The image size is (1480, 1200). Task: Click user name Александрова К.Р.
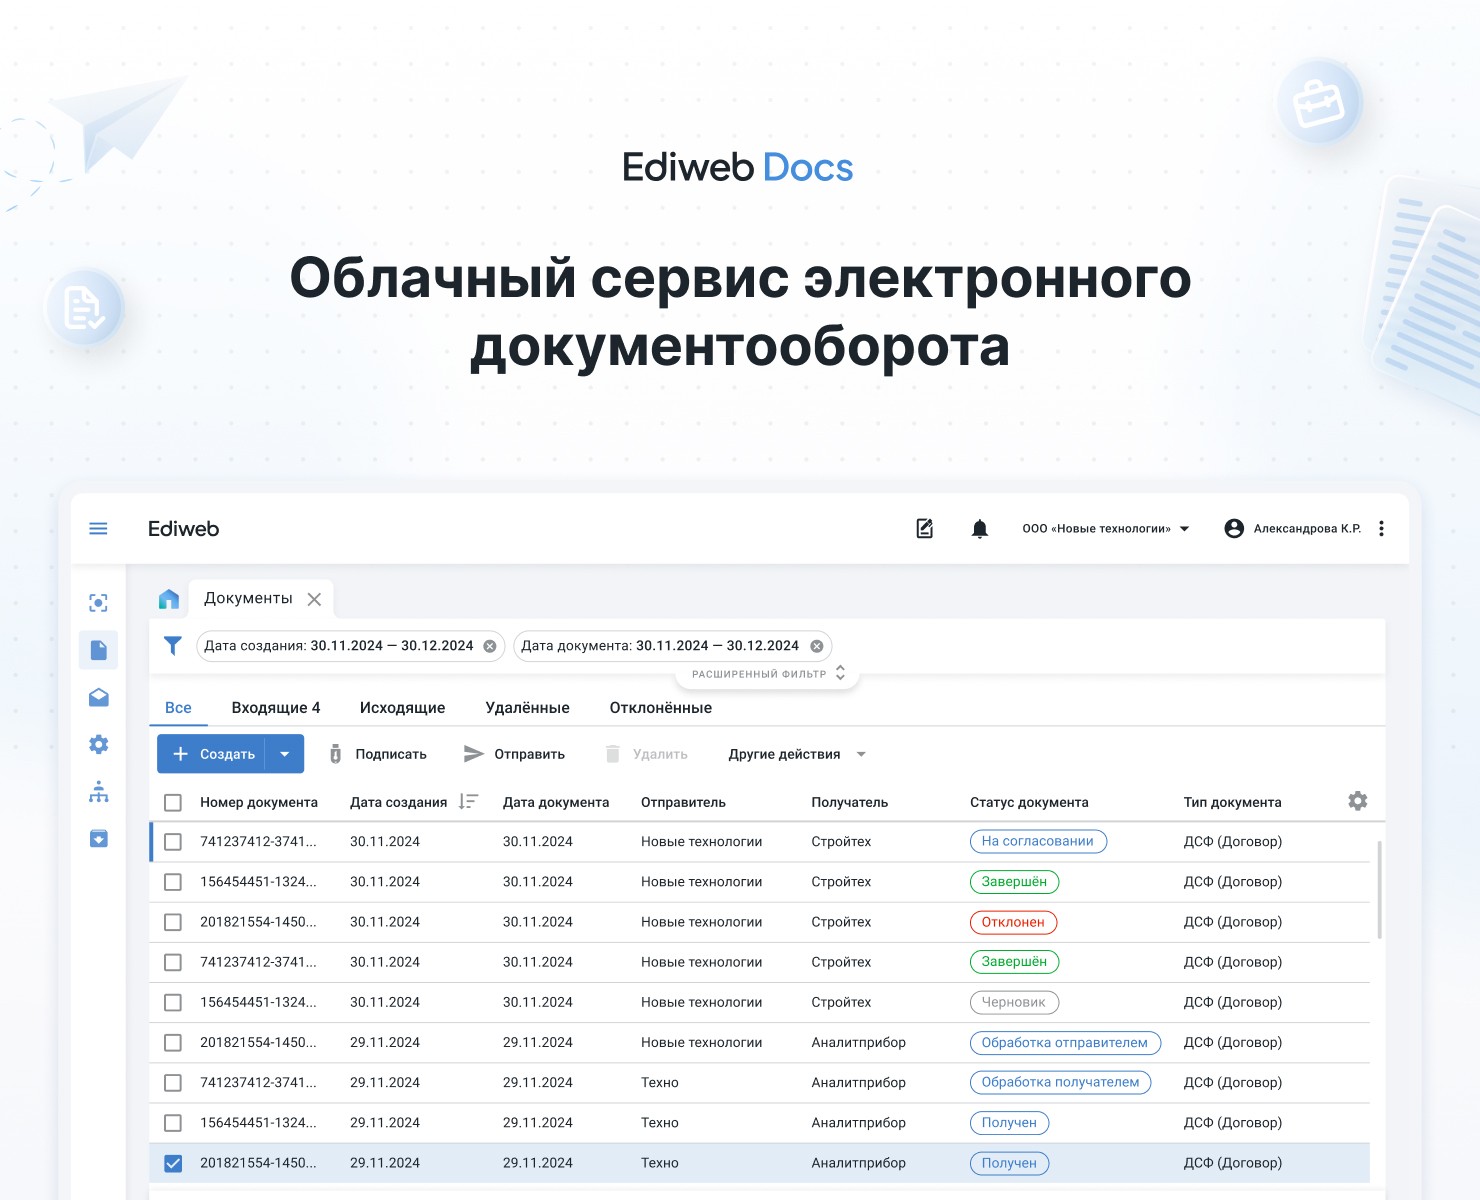point(1307,528)
